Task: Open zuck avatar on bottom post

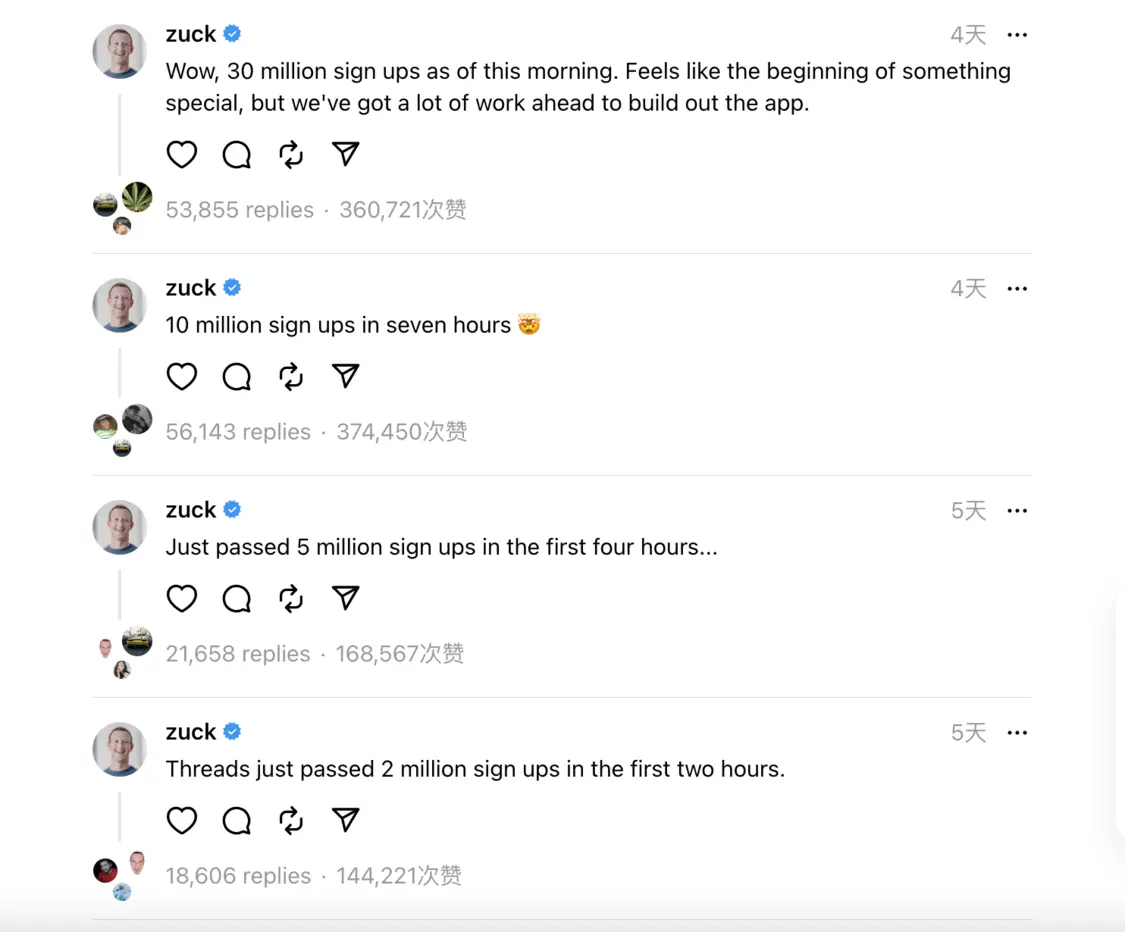Action: [x=120, y=749]
